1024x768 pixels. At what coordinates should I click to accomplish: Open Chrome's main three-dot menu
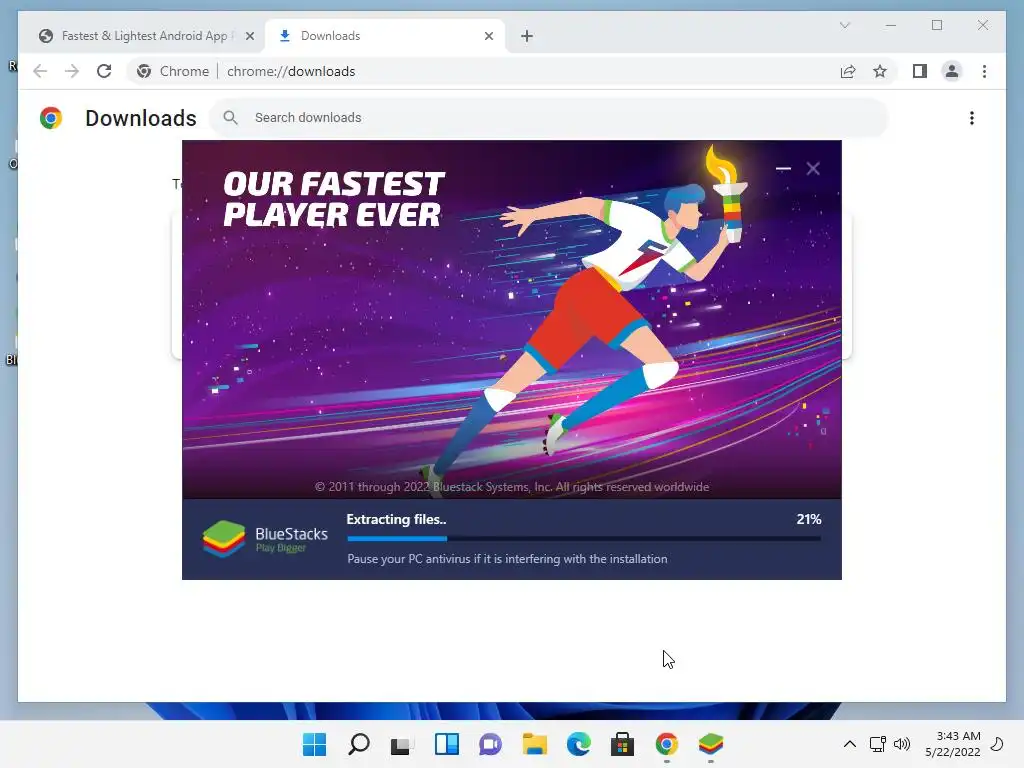(984, 71)
